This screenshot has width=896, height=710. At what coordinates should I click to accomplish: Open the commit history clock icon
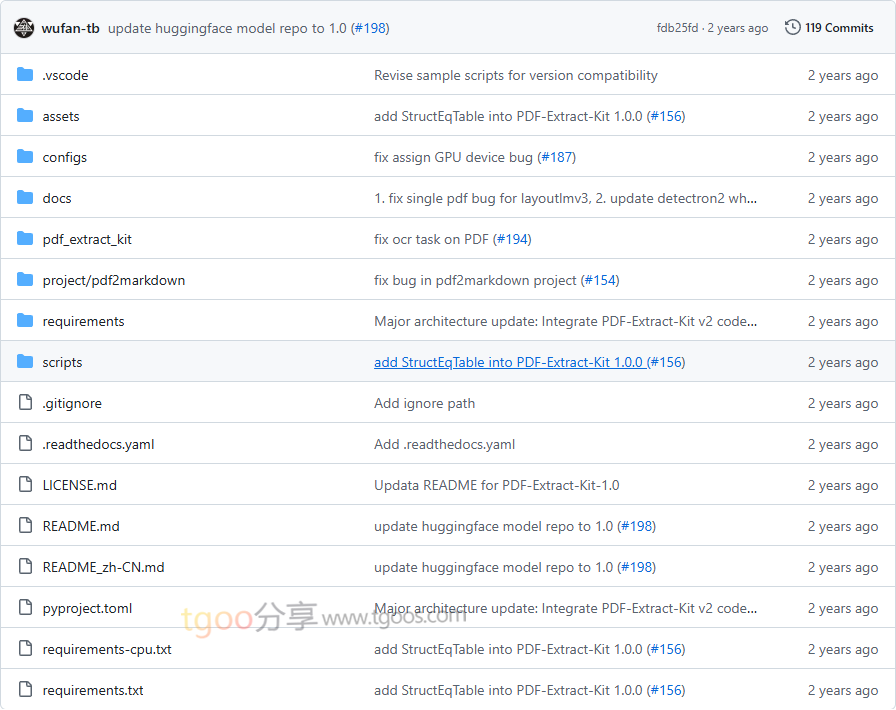coord(793,28)
